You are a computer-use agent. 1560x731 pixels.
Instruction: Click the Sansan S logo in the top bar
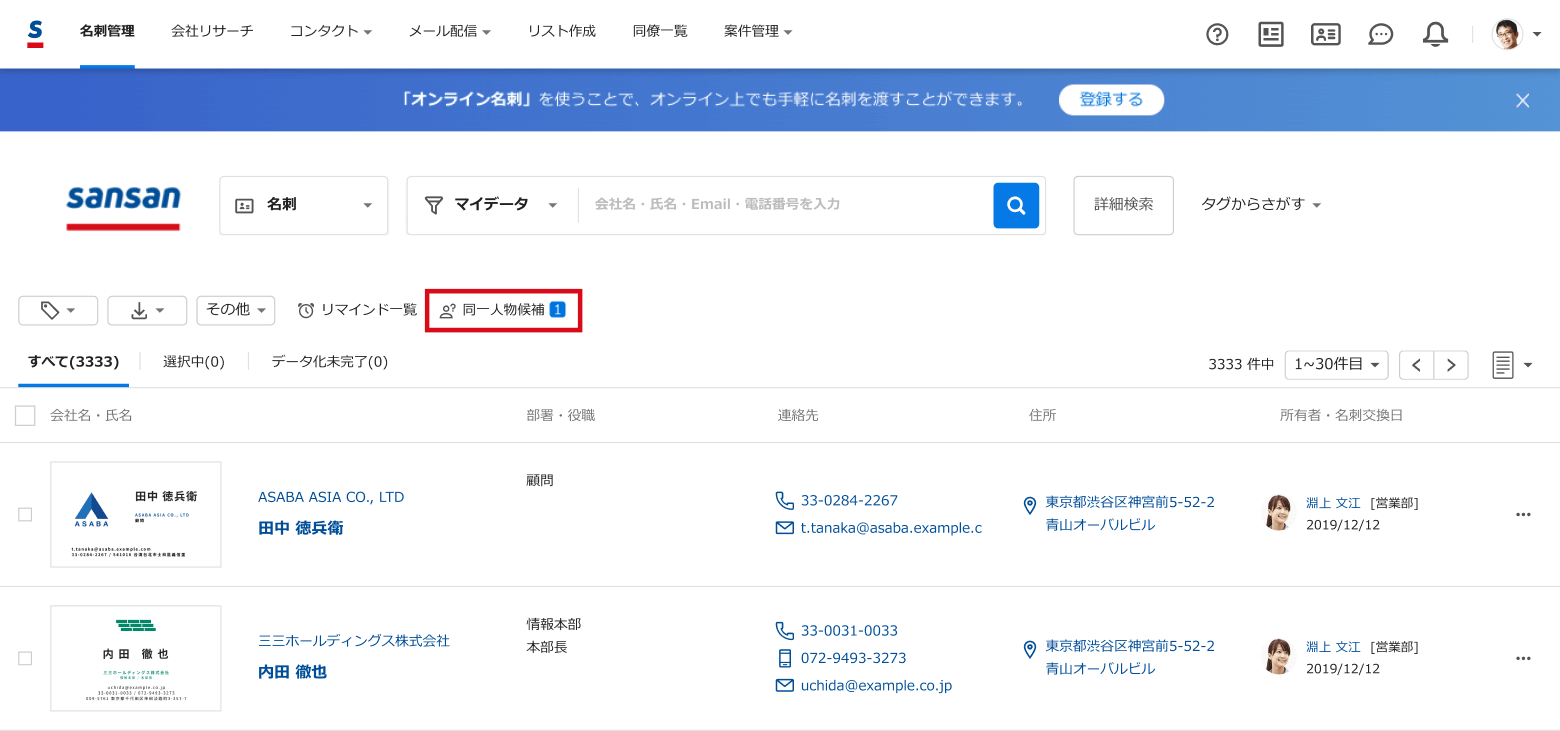click(x=35, y=33)
